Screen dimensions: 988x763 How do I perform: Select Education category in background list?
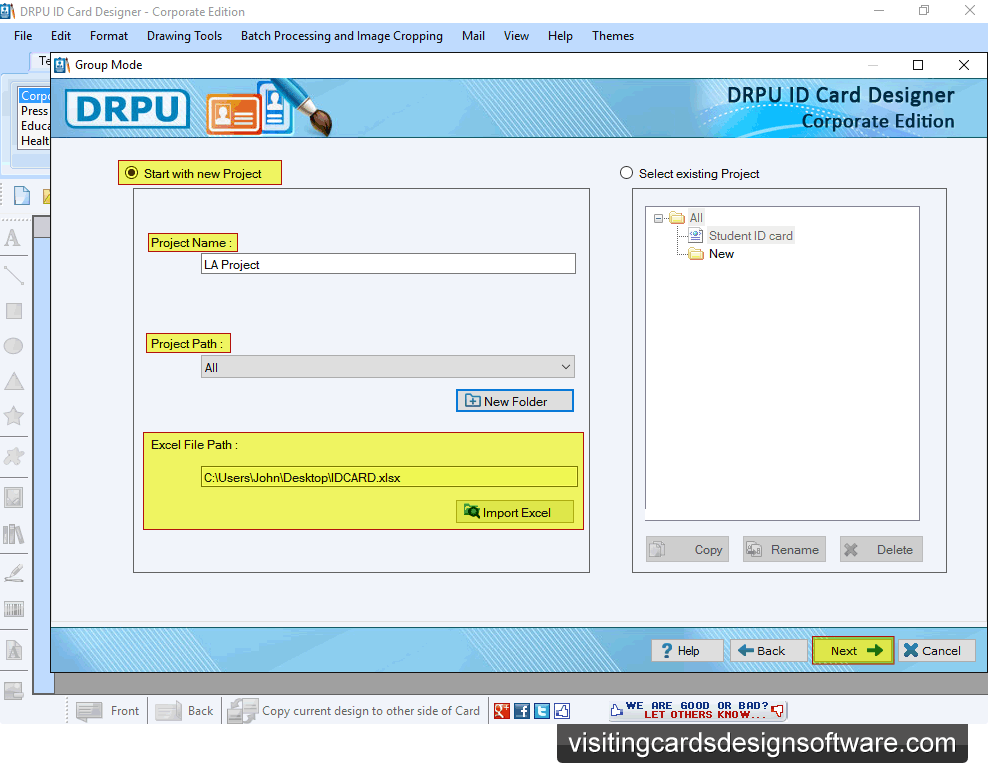tap(34, 126)
